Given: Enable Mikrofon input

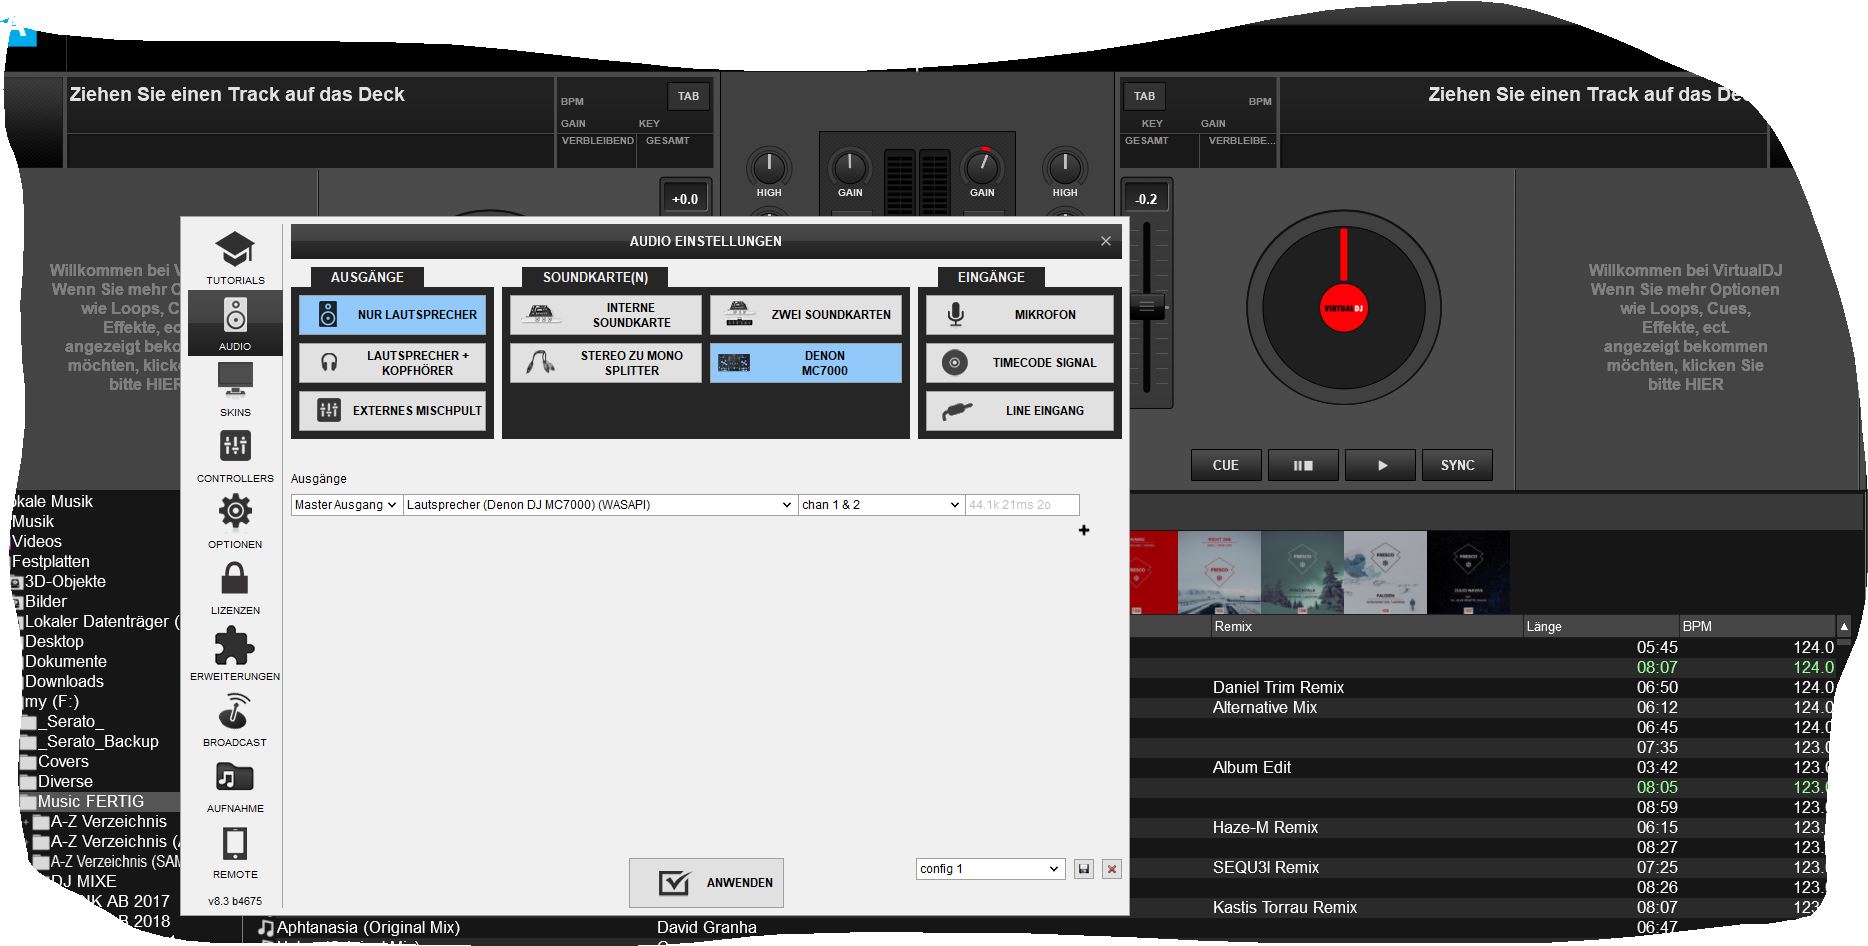Looking at the screenshot, I should click(x=1020, y=314).
